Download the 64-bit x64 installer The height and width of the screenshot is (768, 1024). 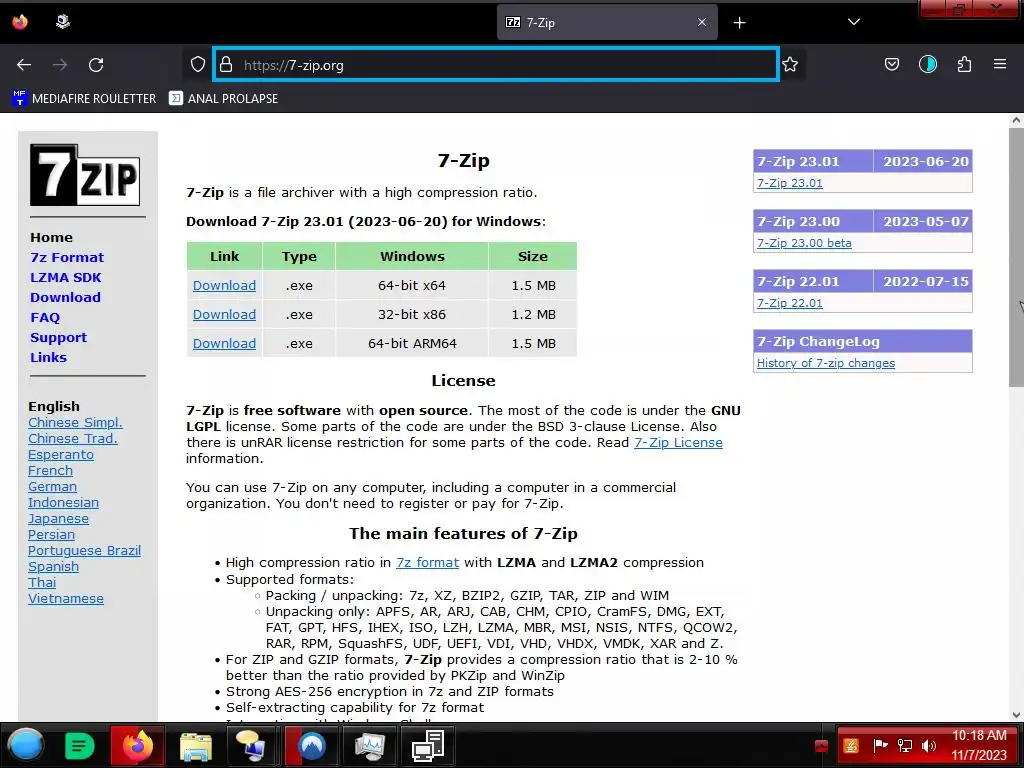[224, 285]
